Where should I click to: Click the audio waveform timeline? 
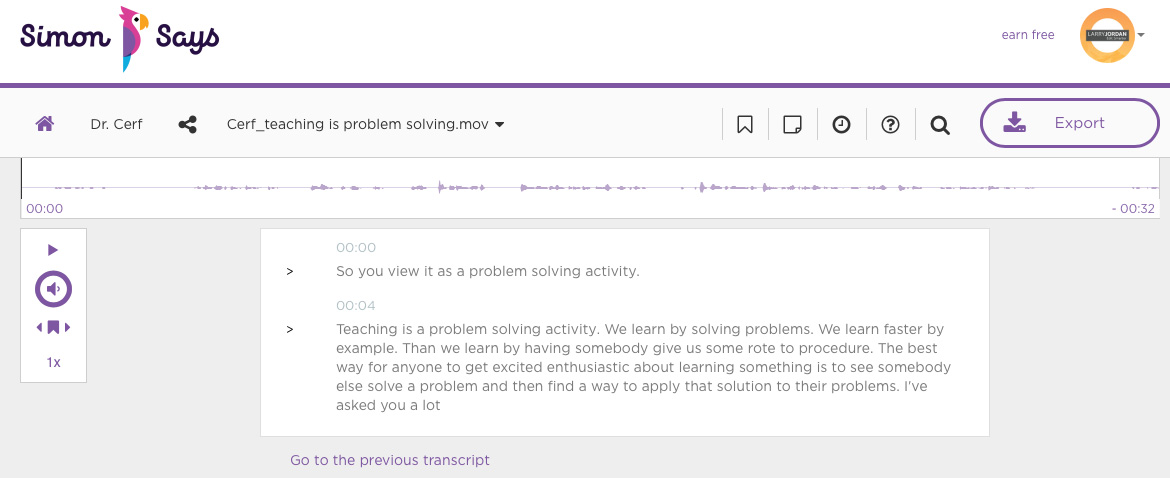[589, 188]
